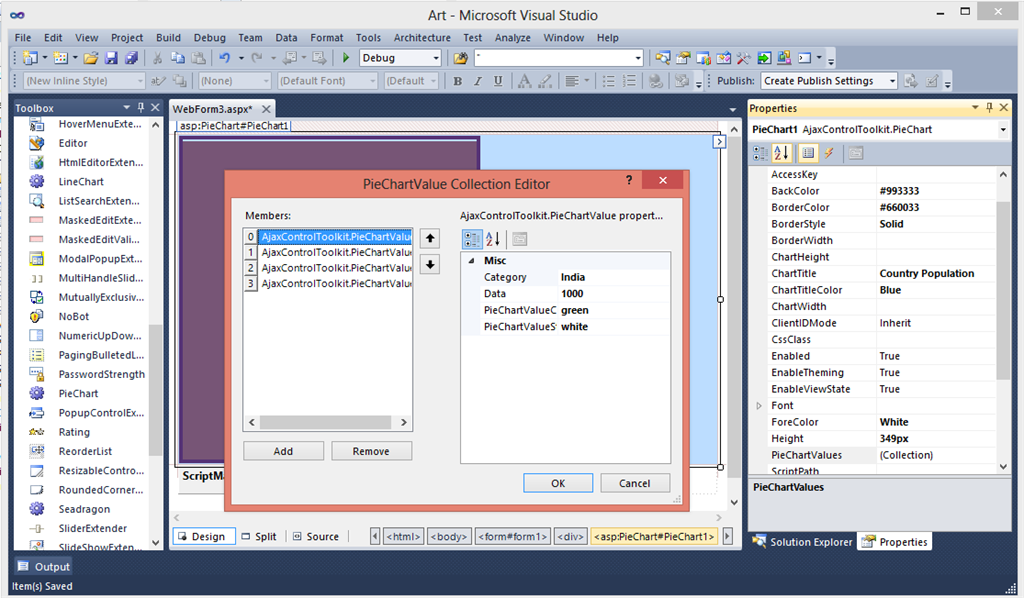Viewport: 1024px width, 598px height.
Task: Toggle underline formatting
Action: (x=498, y=81)
